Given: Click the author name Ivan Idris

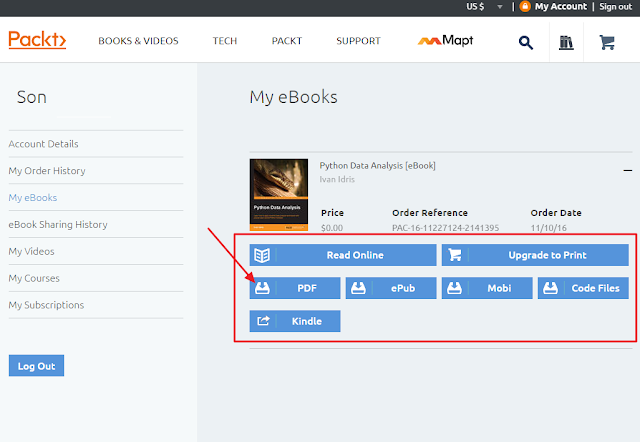Looking at the screenshot, I should [x=337, y=180].
